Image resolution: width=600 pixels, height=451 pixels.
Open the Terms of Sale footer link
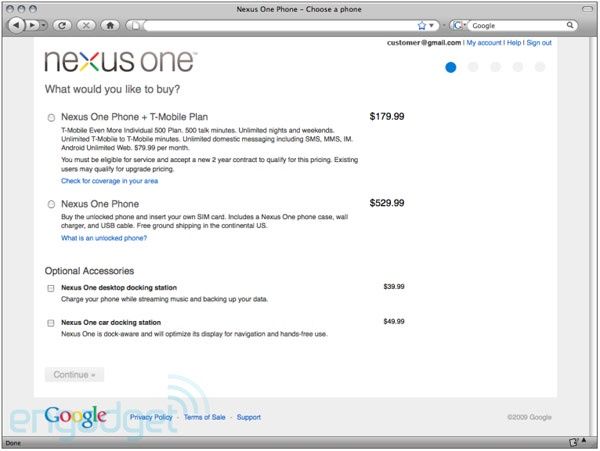204,417
